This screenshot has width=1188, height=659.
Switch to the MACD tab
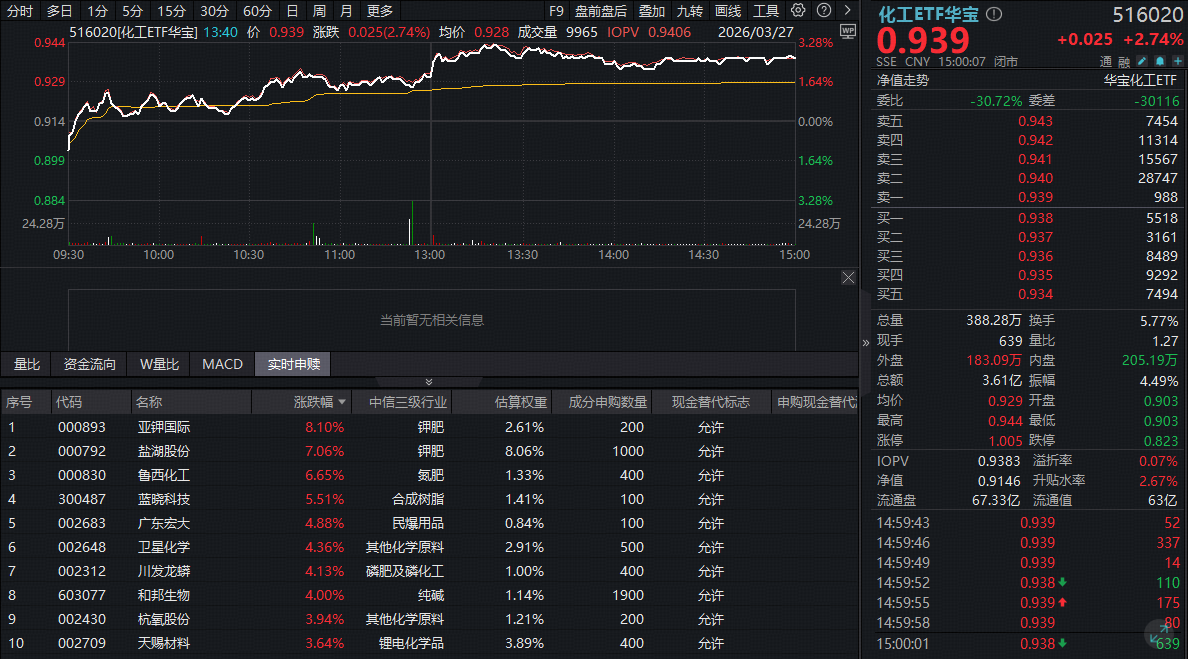(x=222, y=364)
